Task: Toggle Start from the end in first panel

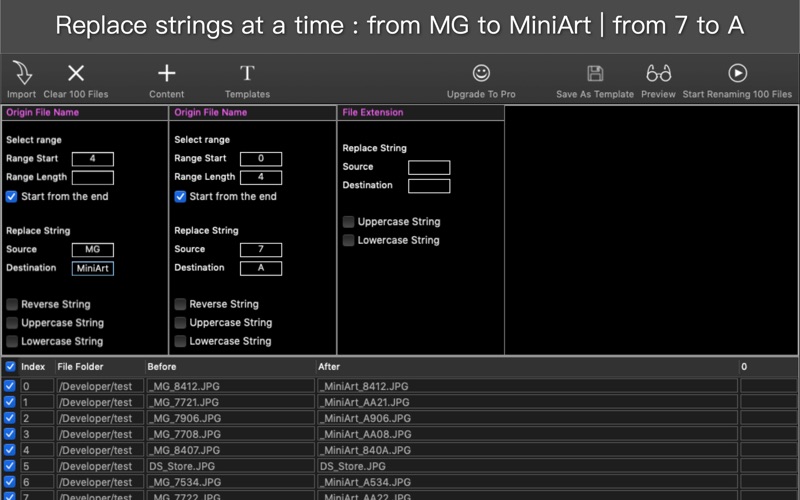Action: (12, 196)
